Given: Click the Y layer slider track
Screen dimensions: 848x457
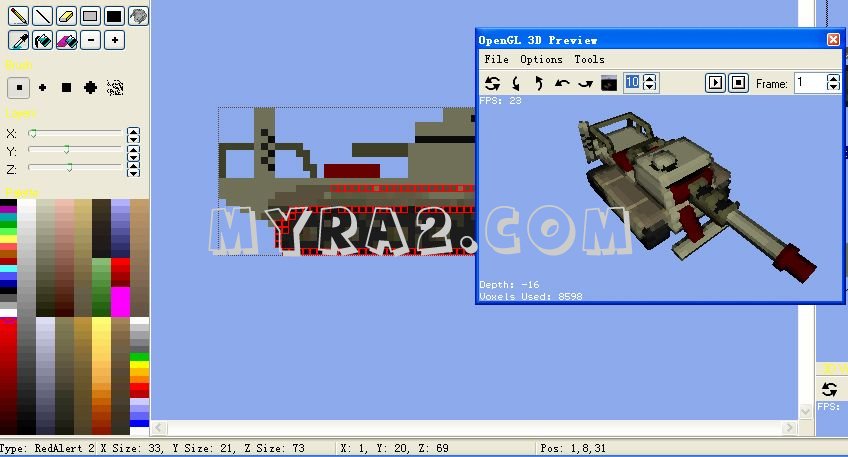Looking at the screenshot, I should [x=75, y=149].
